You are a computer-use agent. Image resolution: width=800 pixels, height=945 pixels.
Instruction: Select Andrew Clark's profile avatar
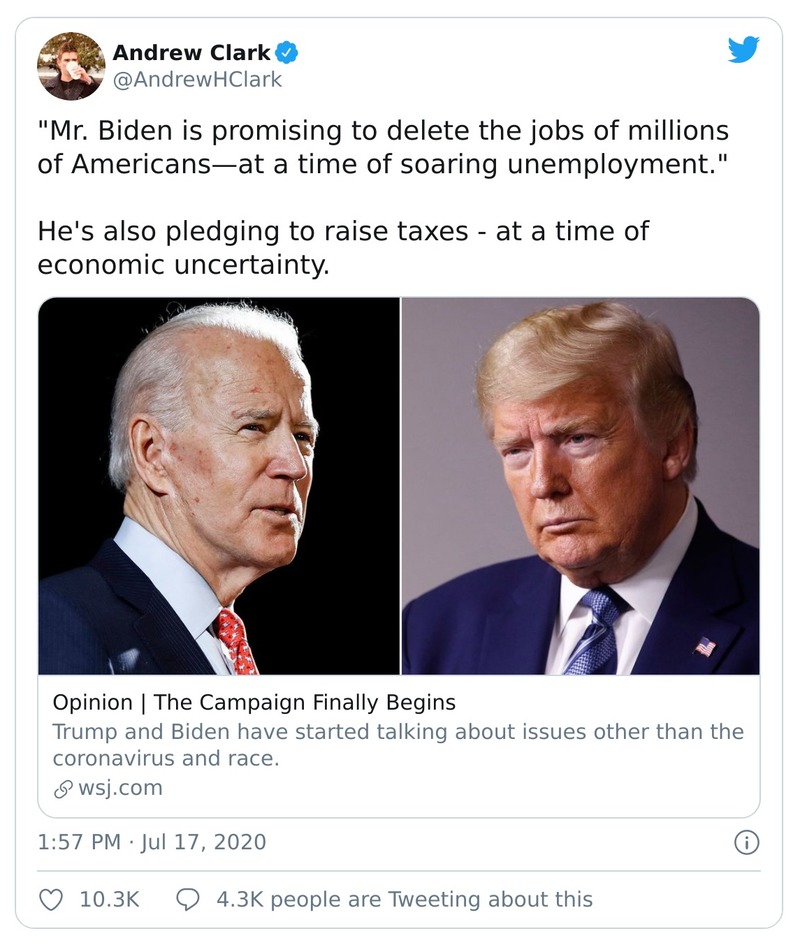pos(70,63)
